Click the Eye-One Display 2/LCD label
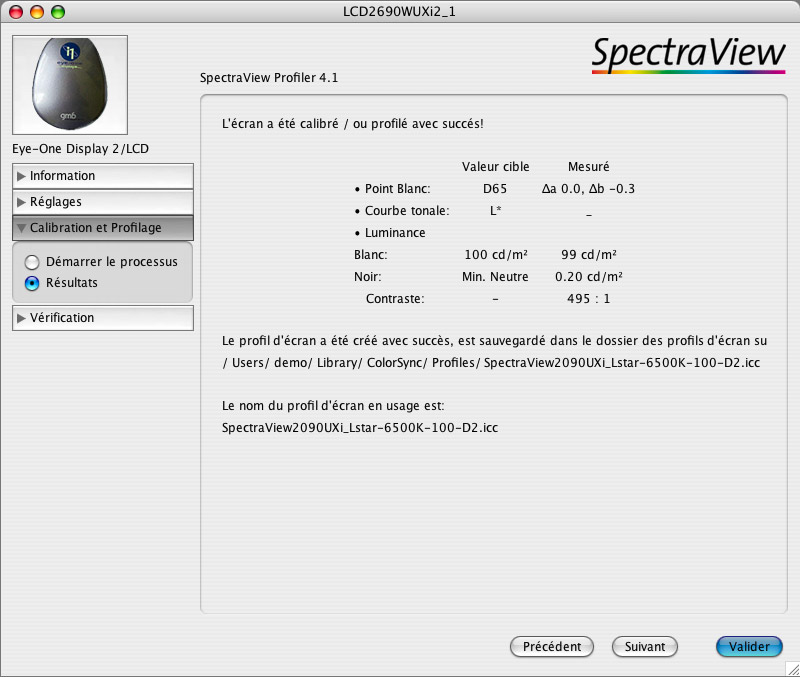800x677 pixels. (81, 149)
